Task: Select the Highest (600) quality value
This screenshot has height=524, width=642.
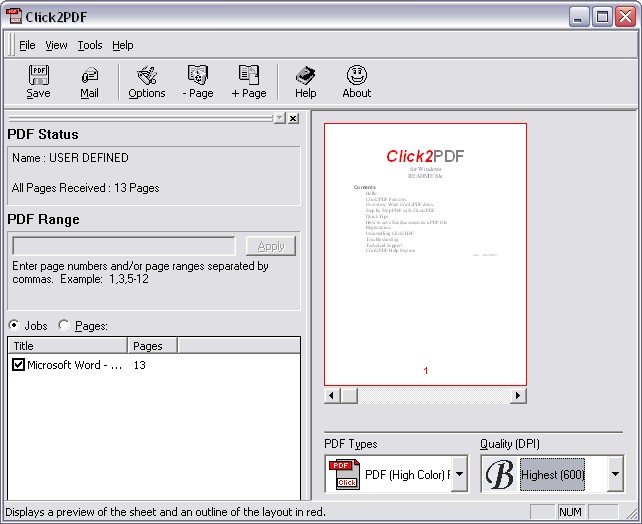Action: [x=552, y=474]
